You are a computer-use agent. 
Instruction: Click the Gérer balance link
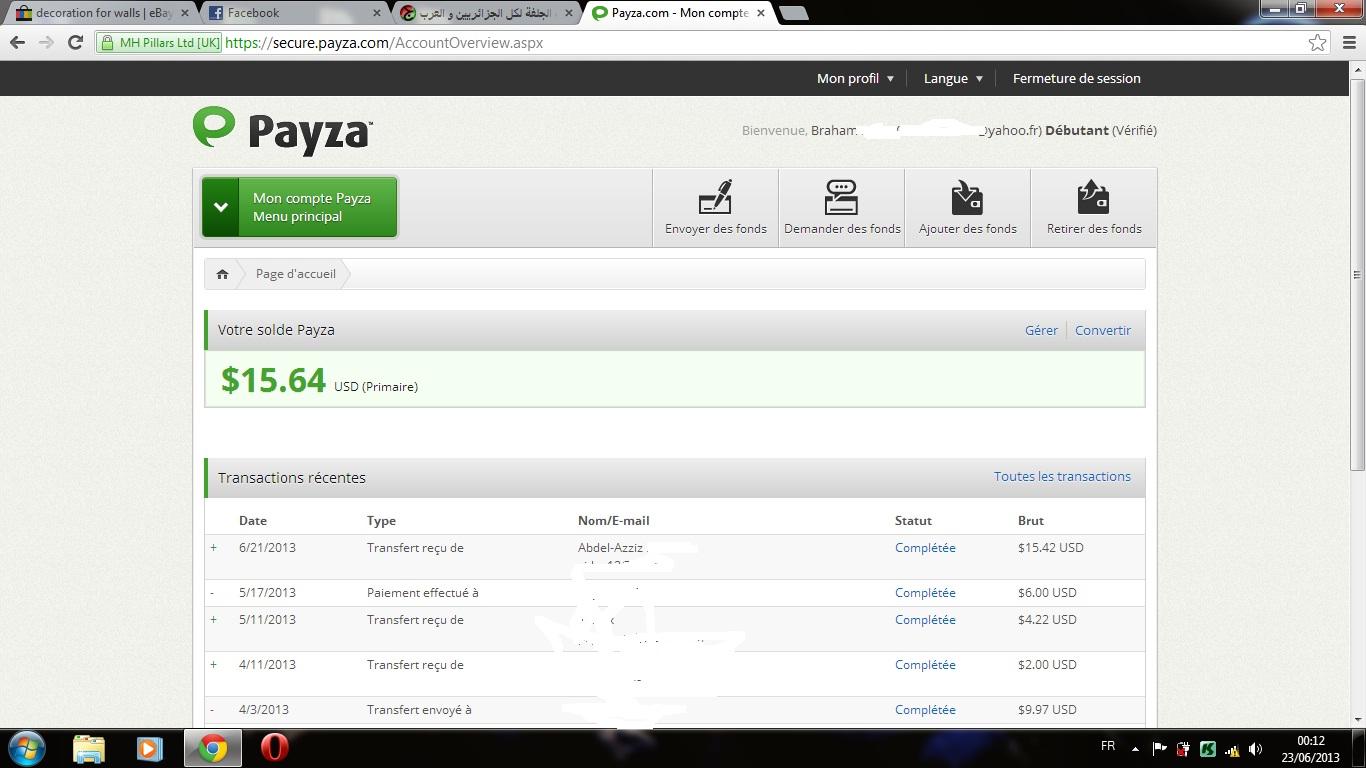(x=1041, y=330)
